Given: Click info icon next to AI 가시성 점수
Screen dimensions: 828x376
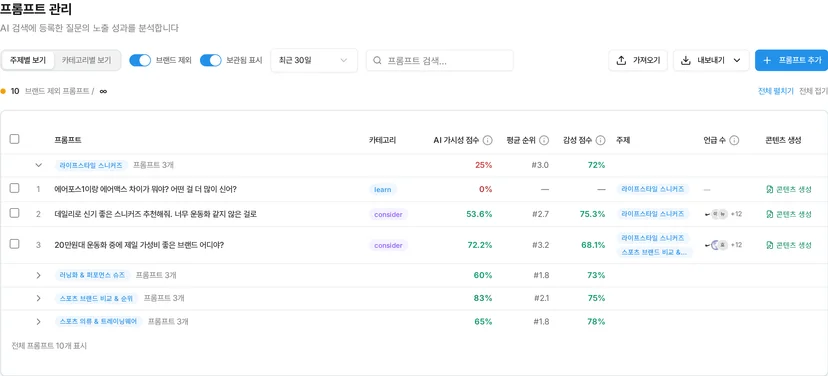Looking at the screenshot, I should (x=487, y=140).
